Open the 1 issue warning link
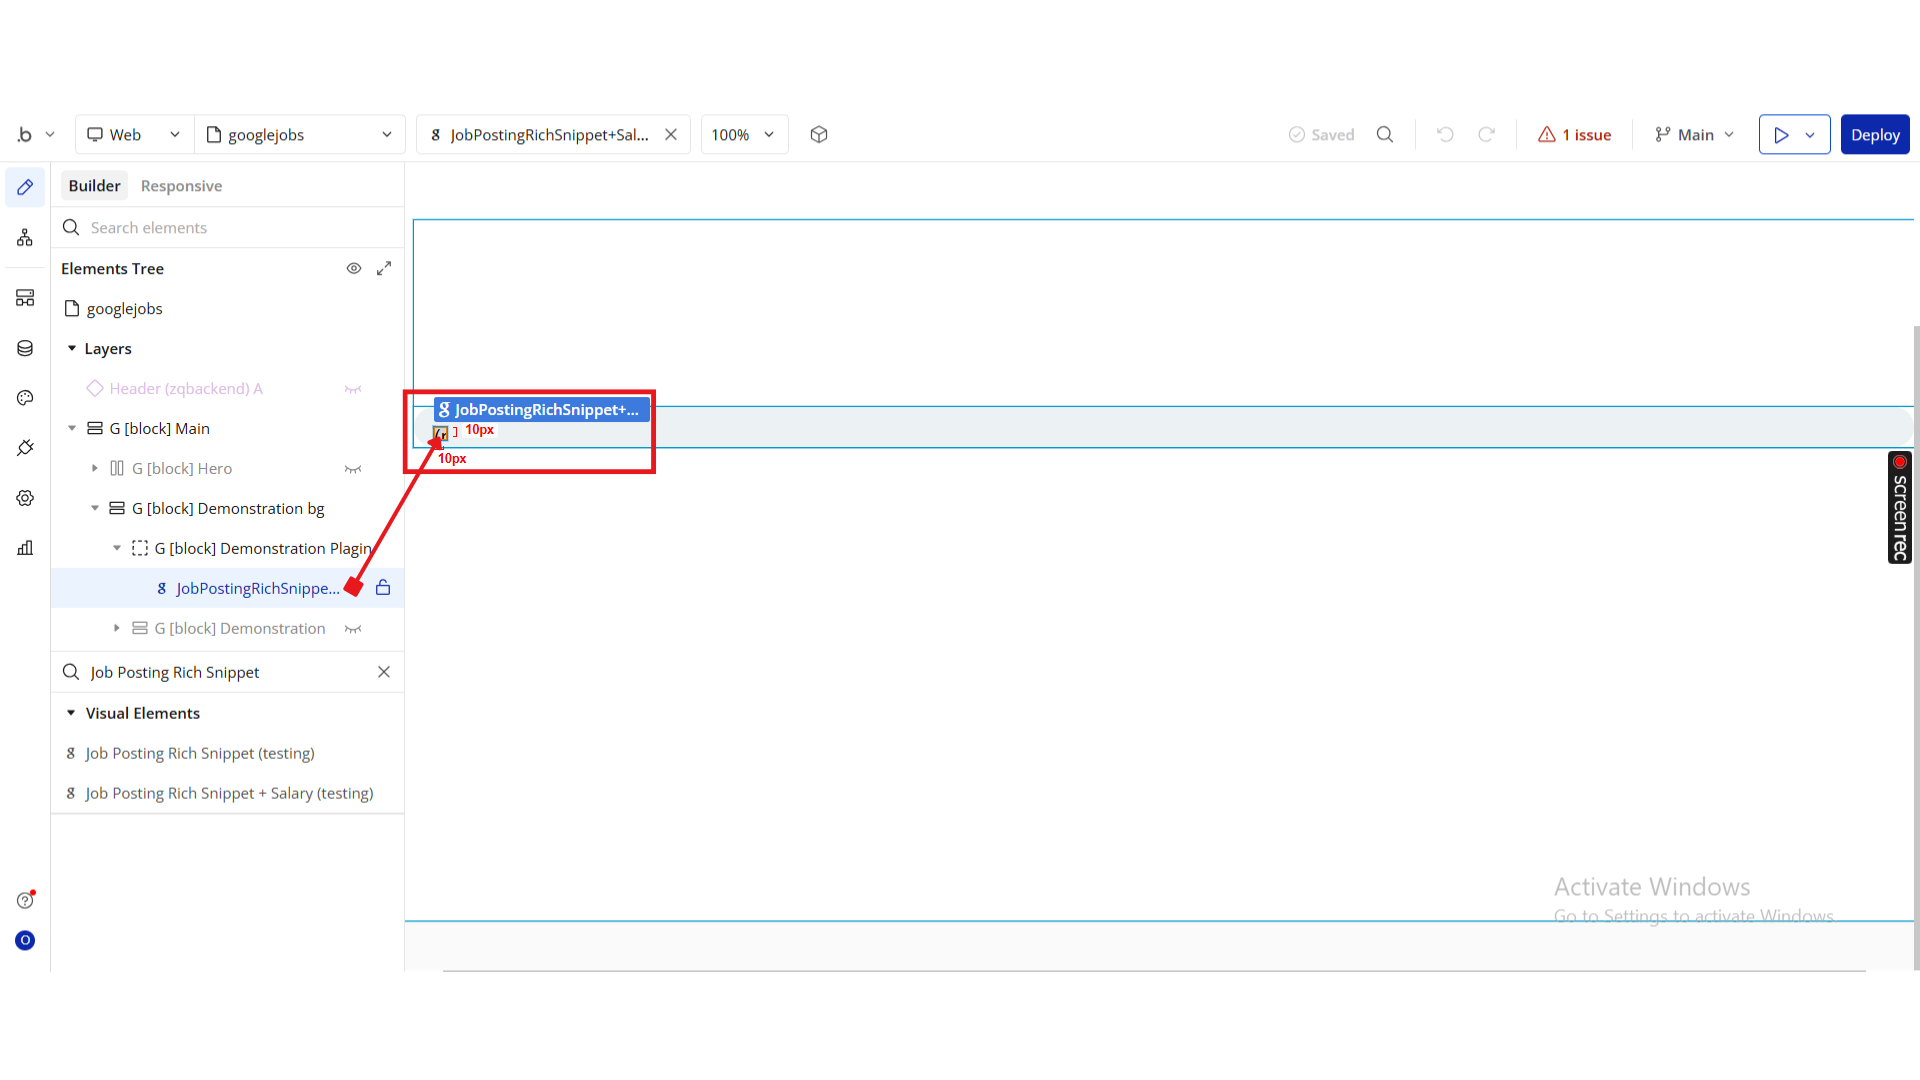This screenshot has height=1080, width=1920. pos(1575,135)
